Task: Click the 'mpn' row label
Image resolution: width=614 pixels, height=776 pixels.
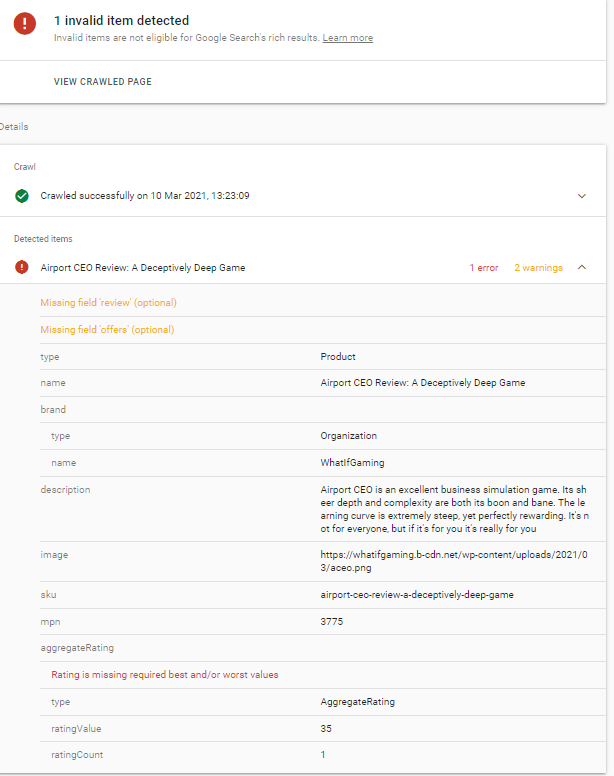Action: (x=50, y=622)
